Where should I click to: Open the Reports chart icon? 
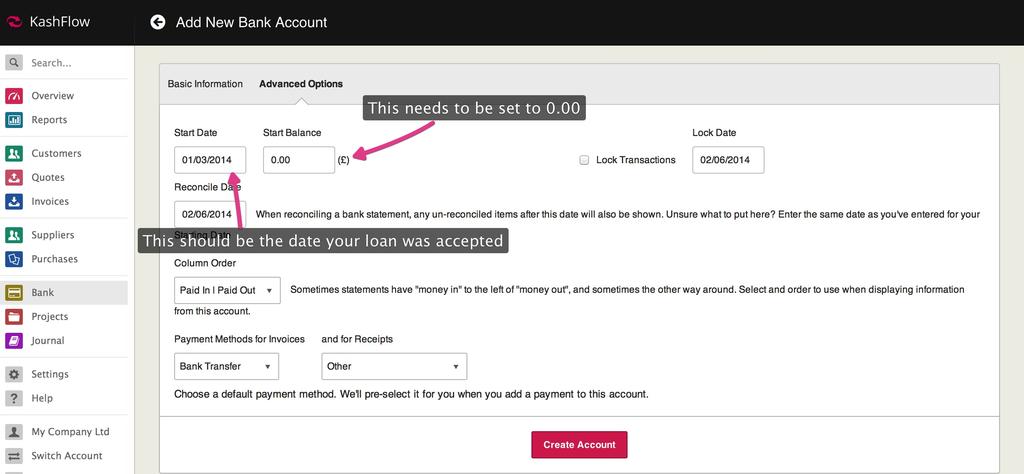coord(14,120)
